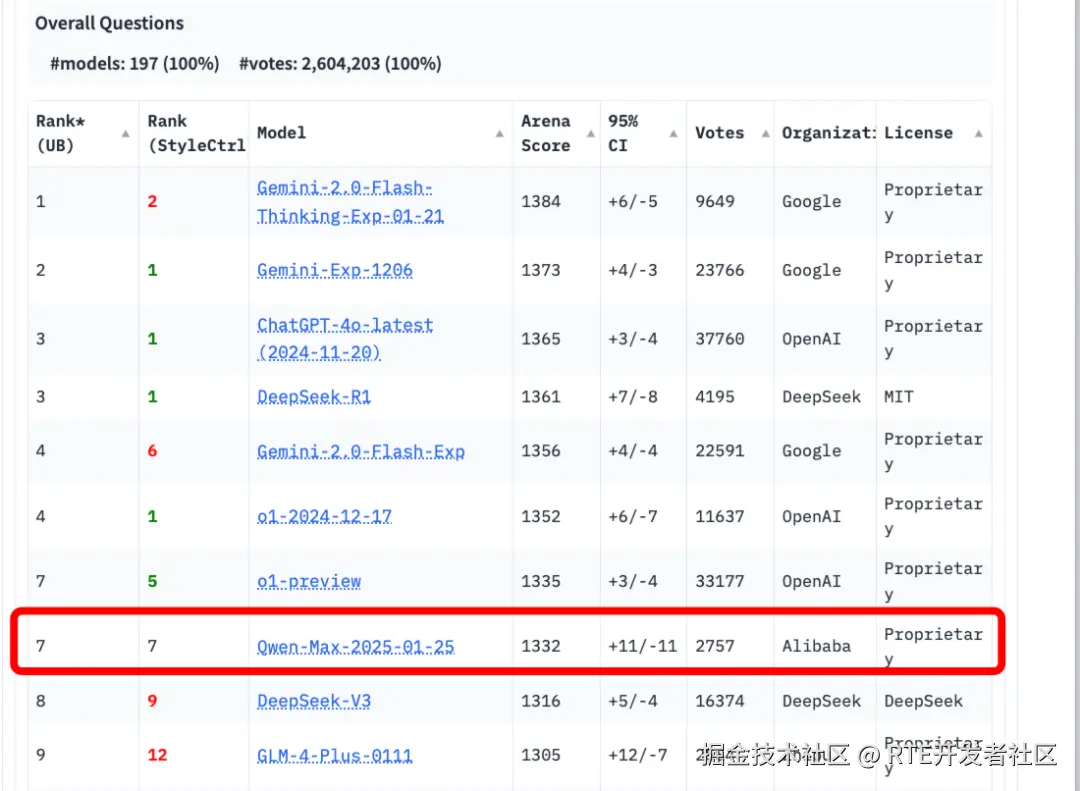1080x791 pixels.
Task: Click StyleCtrl rank 12 in GLM-4-Plus row
Action: pyautogui.click(x=157, y=755)
